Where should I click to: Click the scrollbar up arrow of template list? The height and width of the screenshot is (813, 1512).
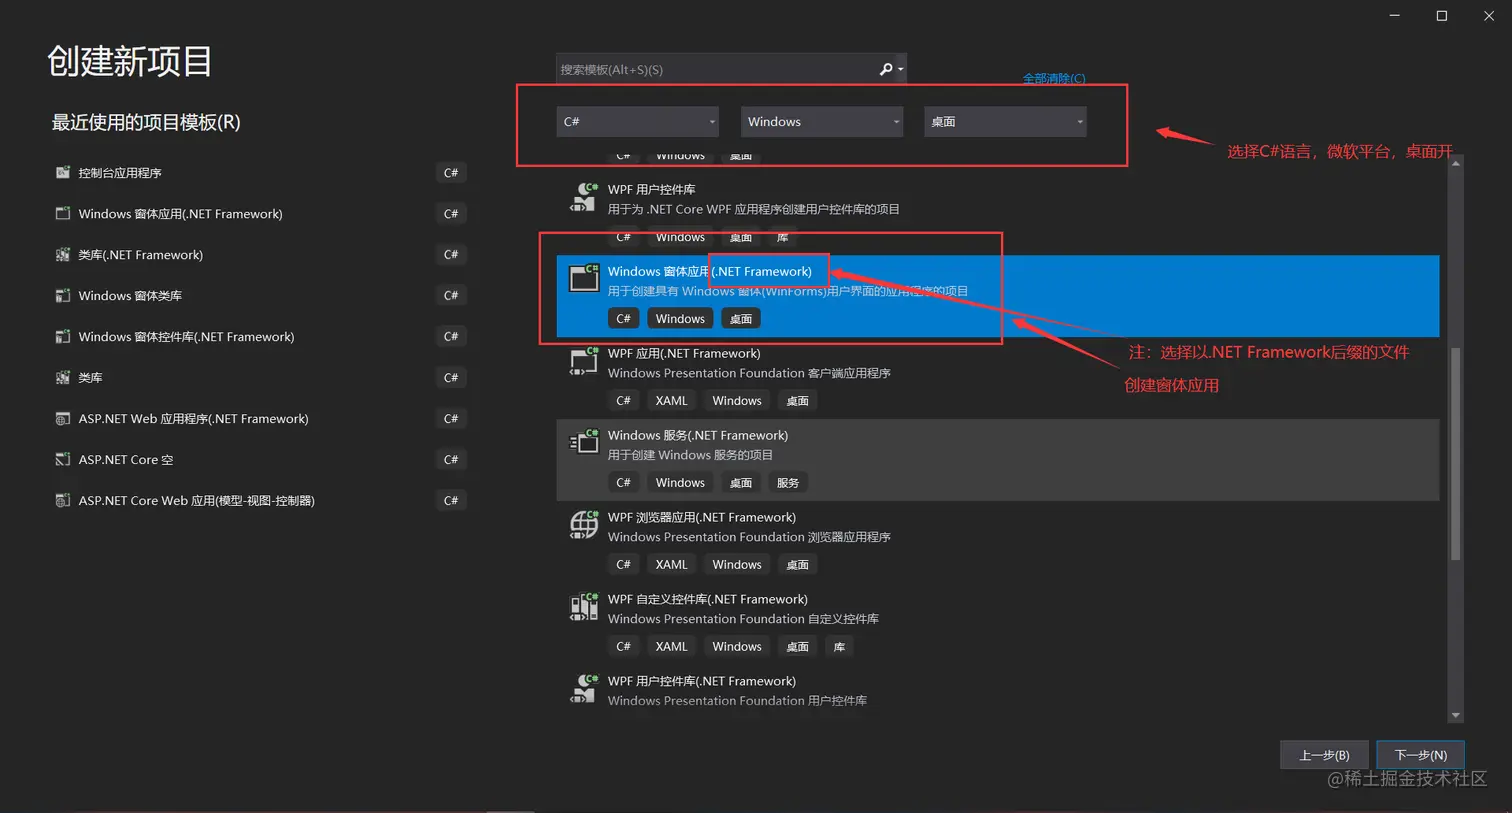(x=1456, y=162)
